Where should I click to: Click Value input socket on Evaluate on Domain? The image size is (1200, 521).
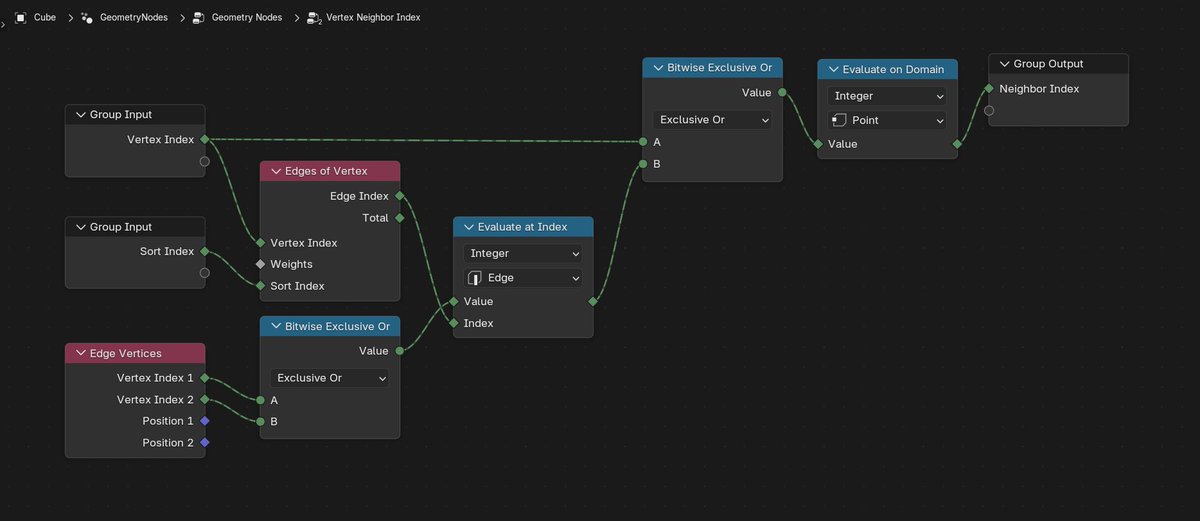(818, 144)
